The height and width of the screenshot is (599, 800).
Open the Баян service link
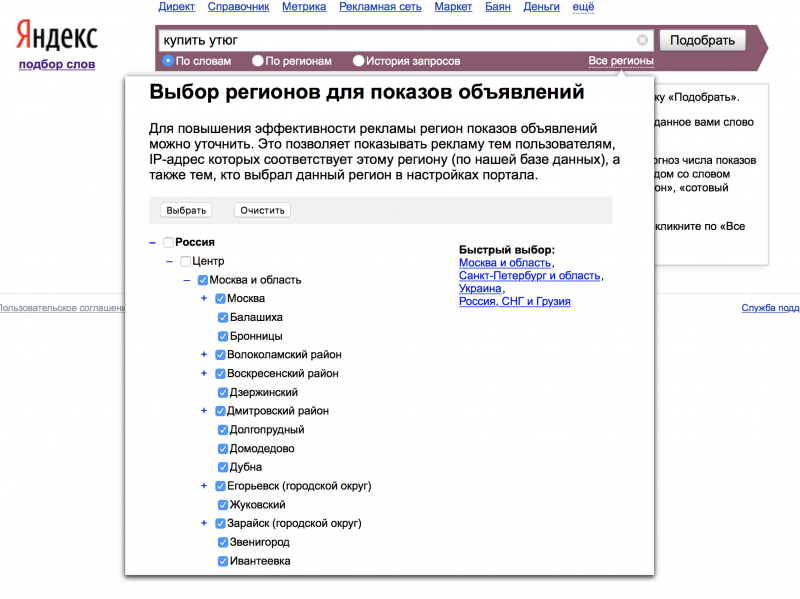coord(498,7)
